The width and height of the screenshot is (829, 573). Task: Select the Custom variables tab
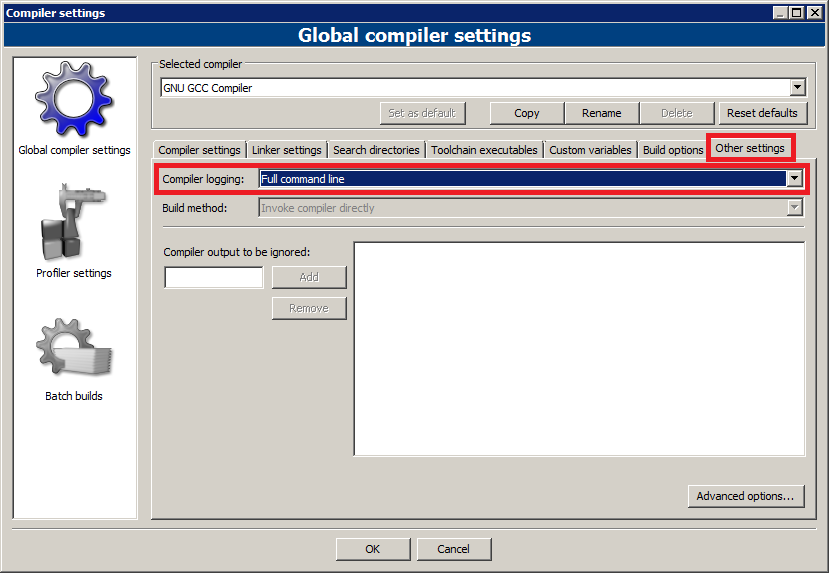pos(590,150)
